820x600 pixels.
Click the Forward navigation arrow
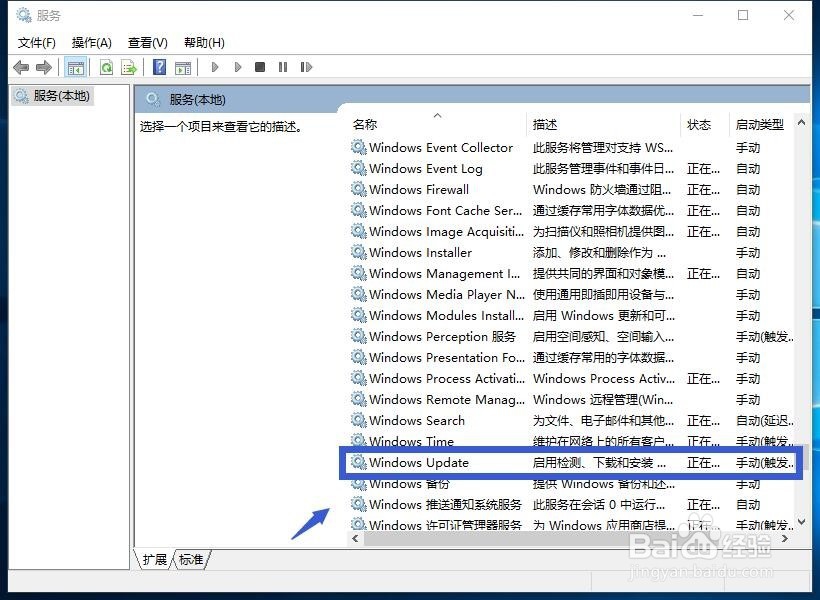[x=43, y=67]
